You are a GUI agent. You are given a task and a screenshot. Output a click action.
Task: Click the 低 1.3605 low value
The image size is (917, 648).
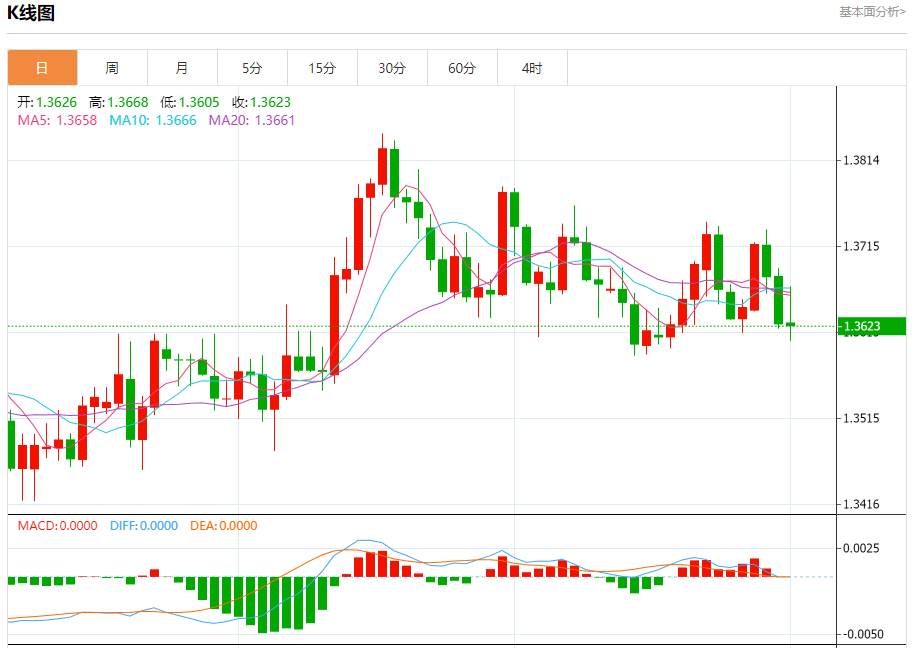point(190,102)
